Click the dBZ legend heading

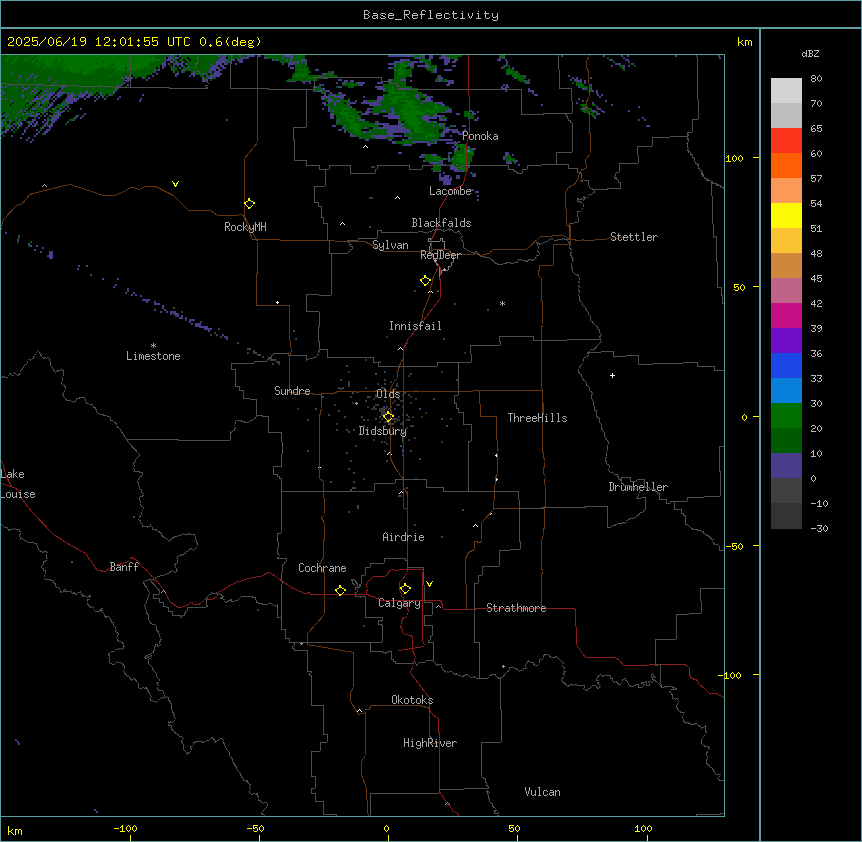click(x=810, y=53)
